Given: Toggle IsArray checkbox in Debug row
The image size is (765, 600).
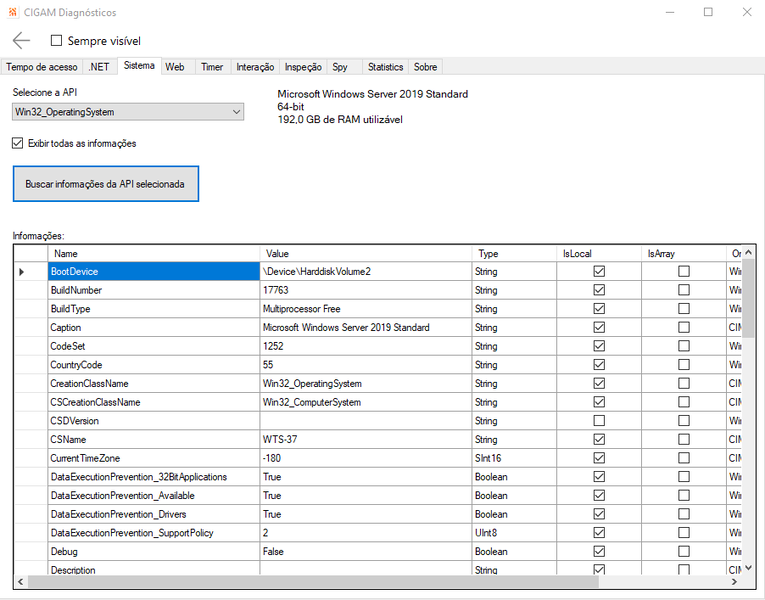Looking at the screenshot, I should pos(684,551).
